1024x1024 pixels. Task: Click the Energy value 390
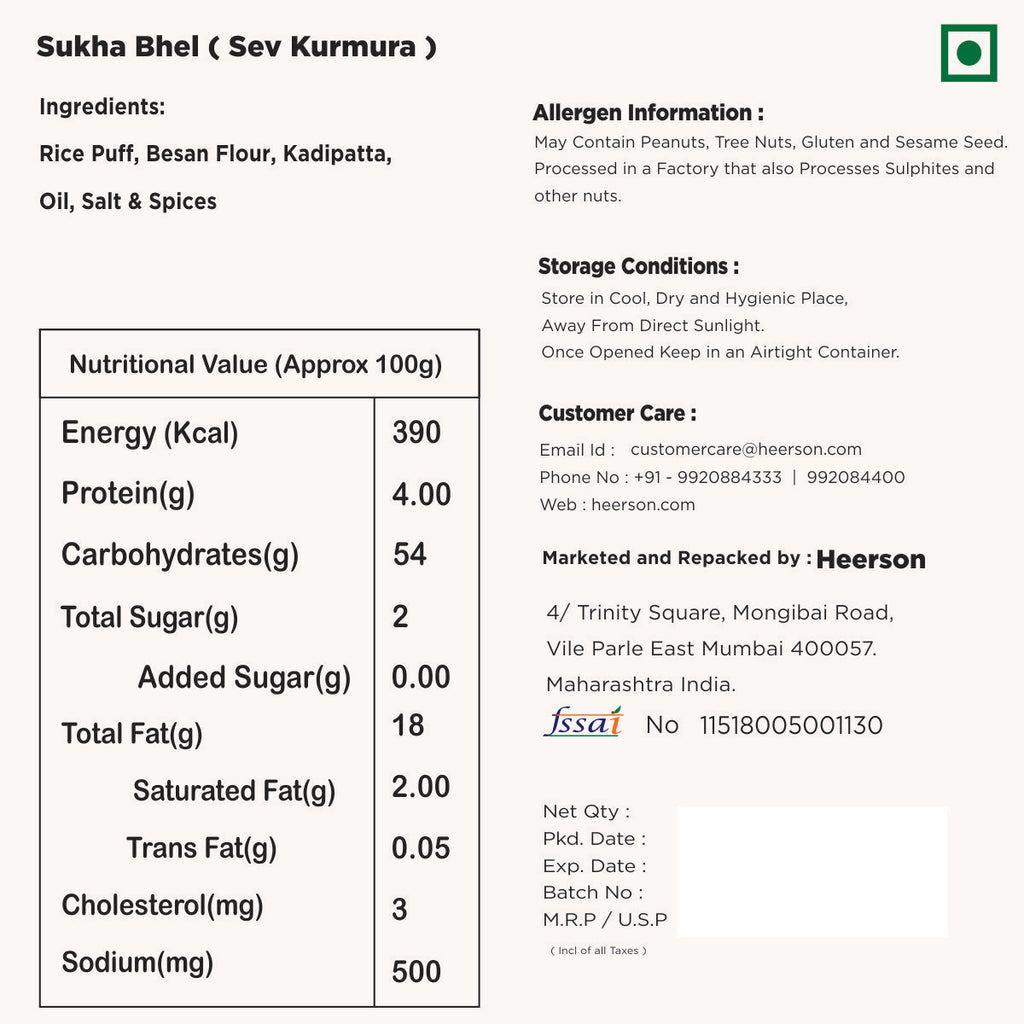[x=416, y=433]
